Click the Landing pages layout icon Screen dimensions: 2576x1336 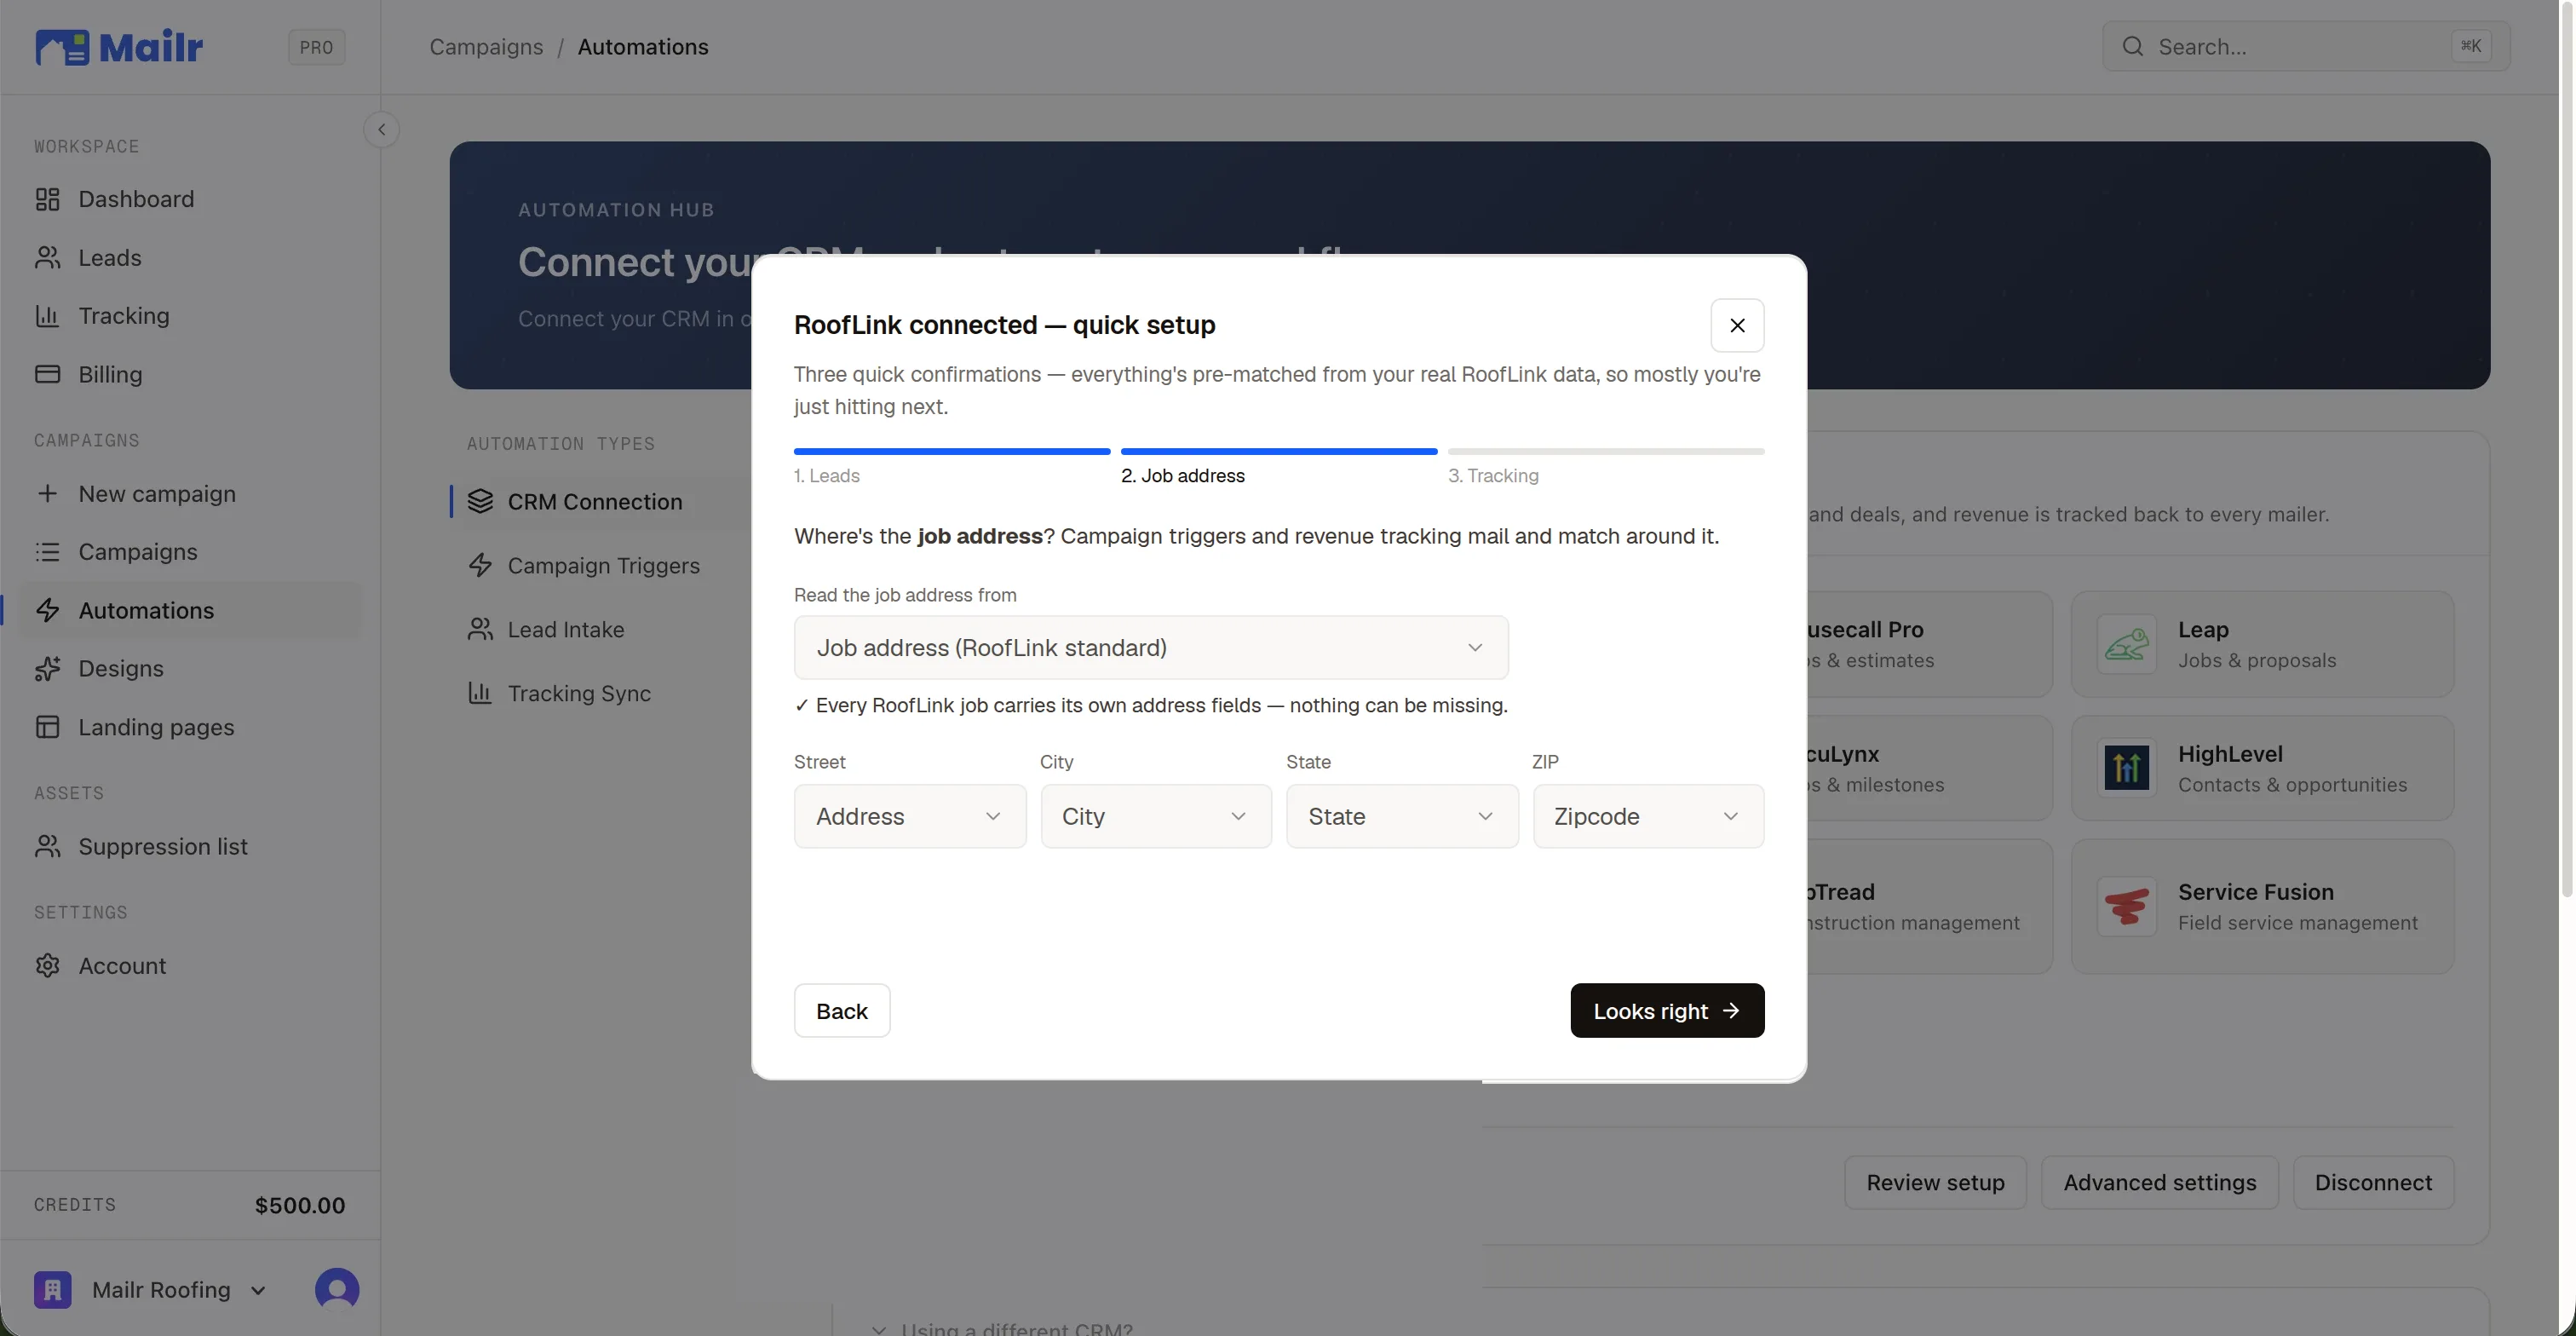[x=47, y=727]
